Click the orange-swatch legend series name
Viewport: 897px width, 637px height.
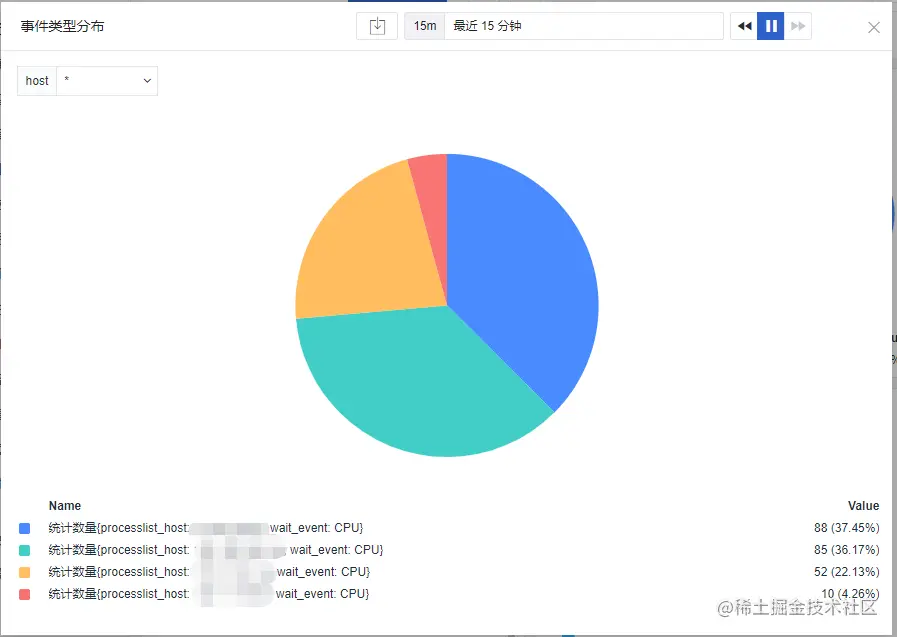click(209, 572)
